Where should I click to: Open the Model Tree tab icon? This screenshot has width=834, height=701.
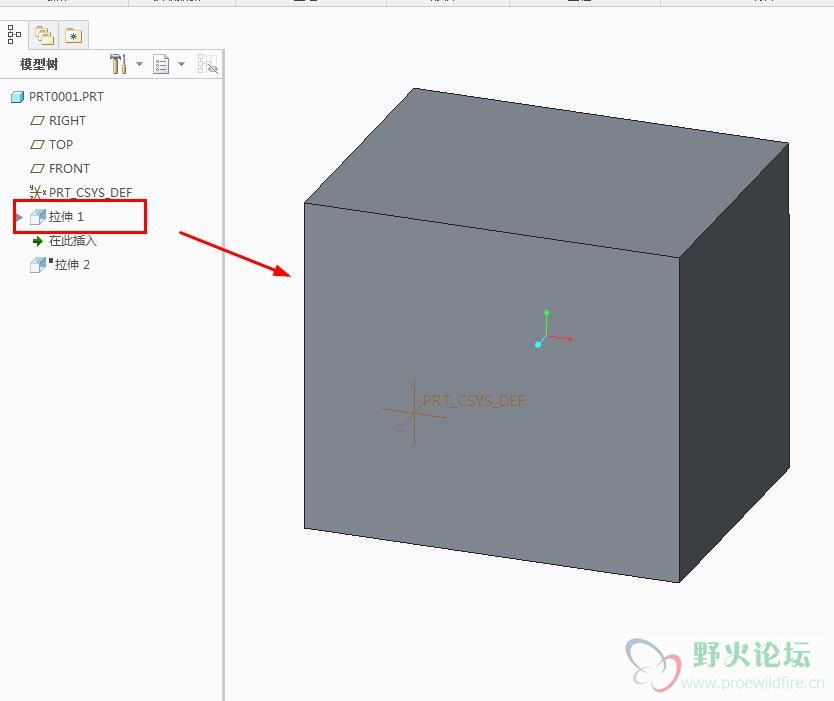coord(14,35)
